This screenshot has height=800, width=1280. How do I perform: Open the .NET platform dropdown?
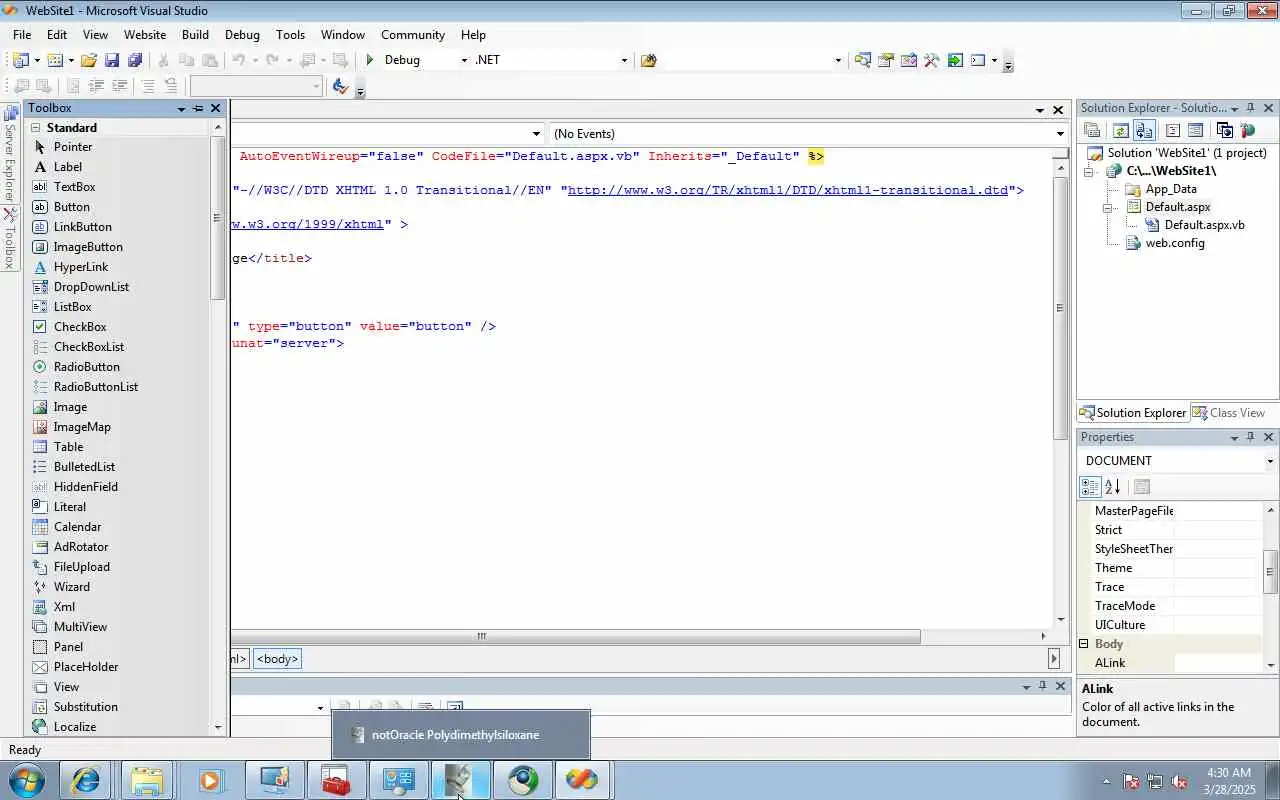click(x=624, y=60)
